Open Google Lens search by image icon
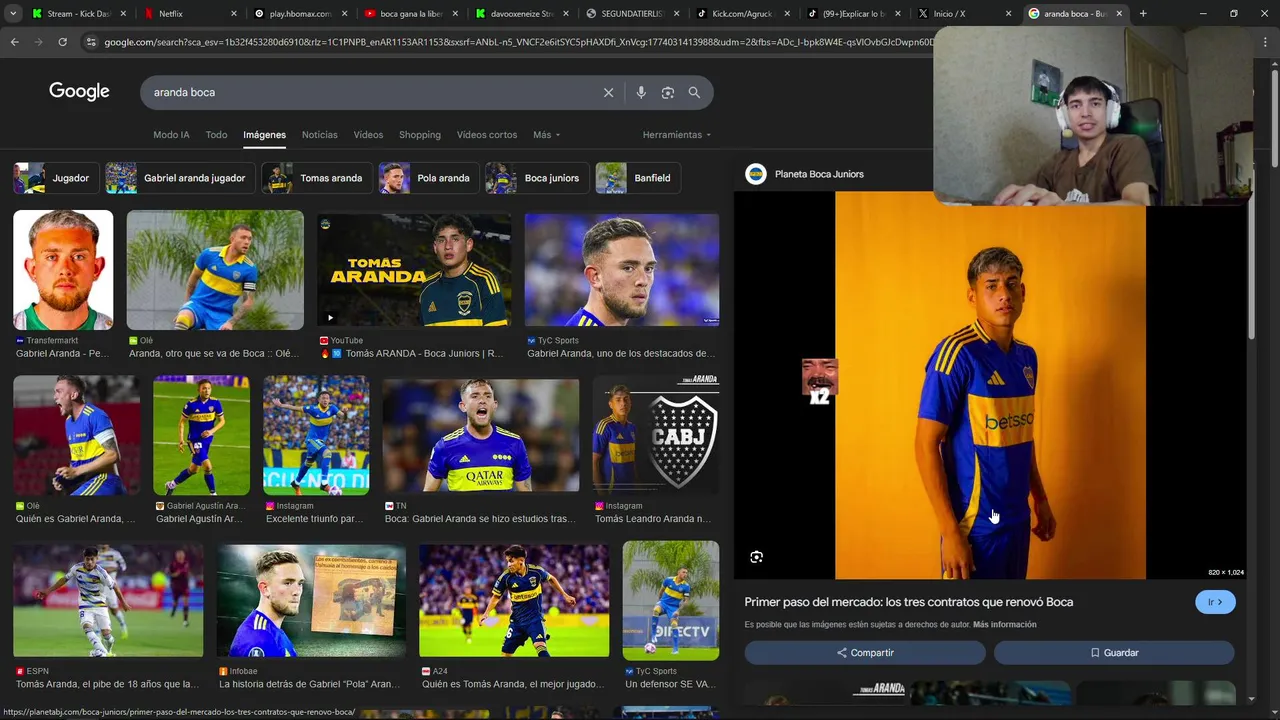 (x=667, y=92)
